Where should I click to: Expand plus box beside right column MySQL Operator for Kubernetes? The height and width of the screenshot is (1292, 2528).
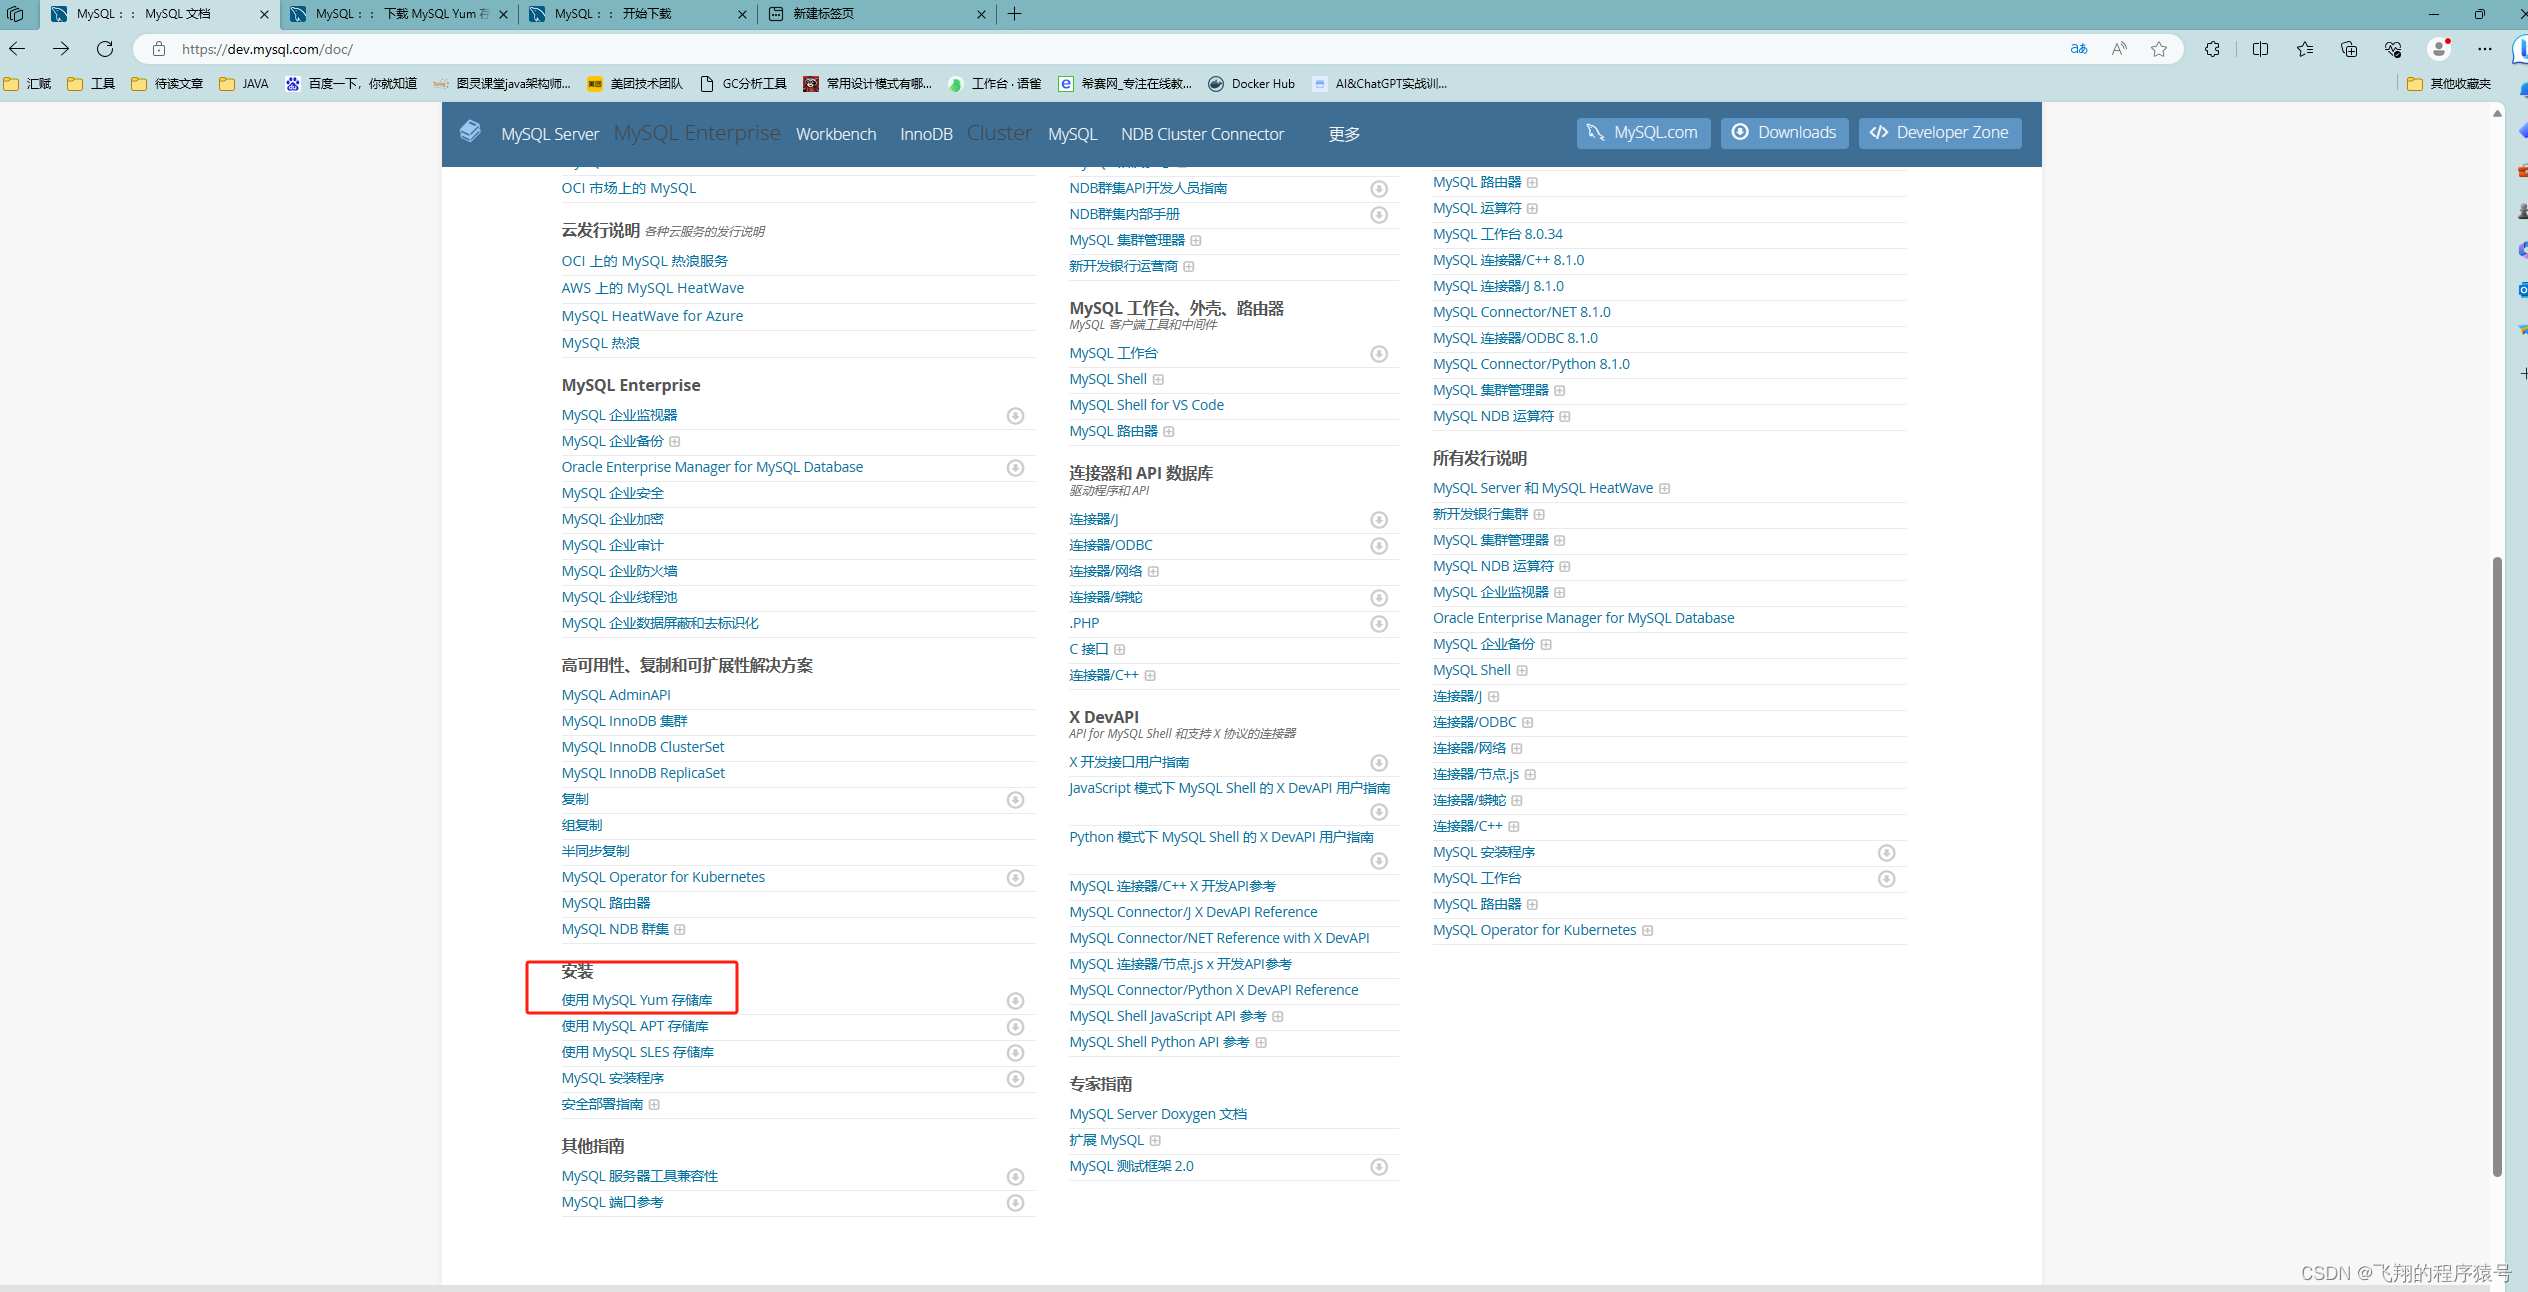(x=1648, y=931)
